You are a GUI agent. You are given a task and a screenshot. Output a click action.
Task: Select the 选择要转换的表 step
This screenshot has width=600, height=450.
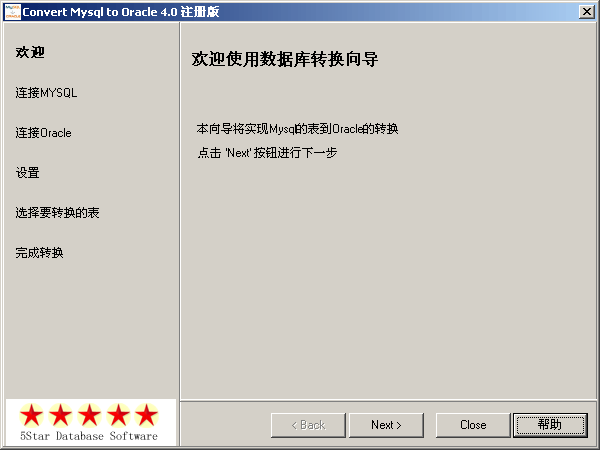pyautogui.click(x=57, y=212)
